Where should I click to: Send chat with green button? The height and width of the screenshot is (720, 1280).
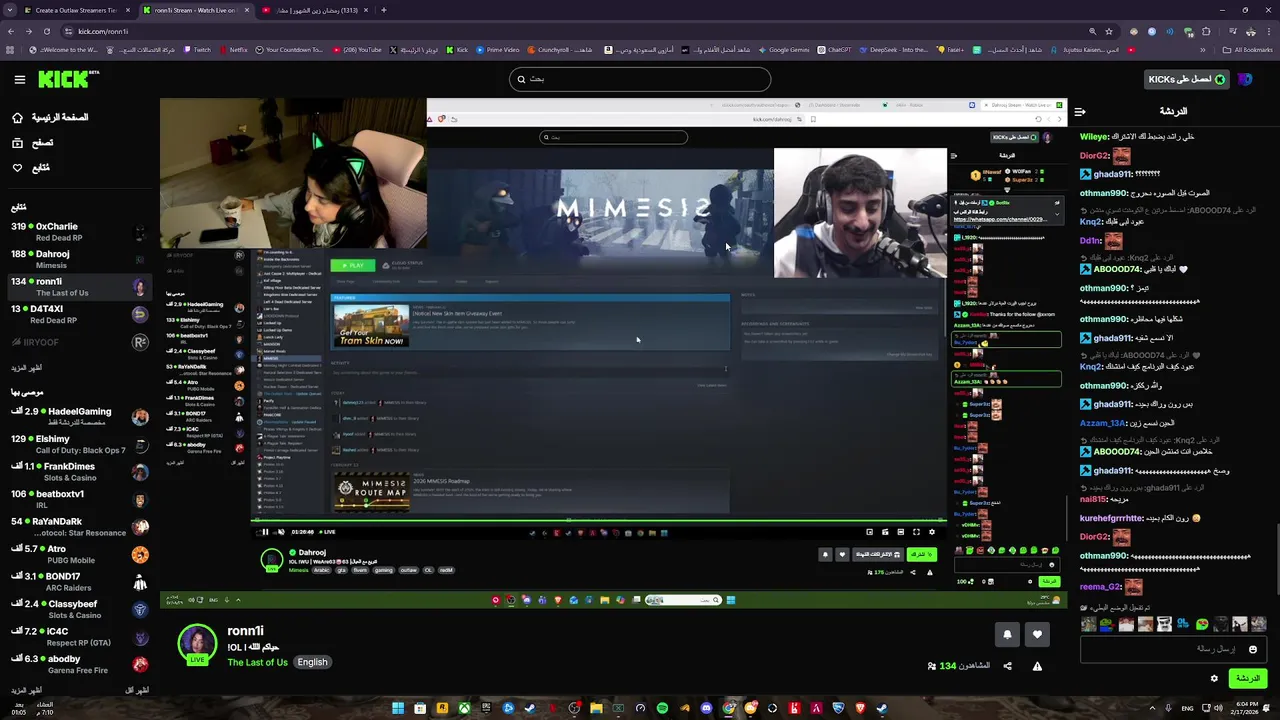(1248, 678)
